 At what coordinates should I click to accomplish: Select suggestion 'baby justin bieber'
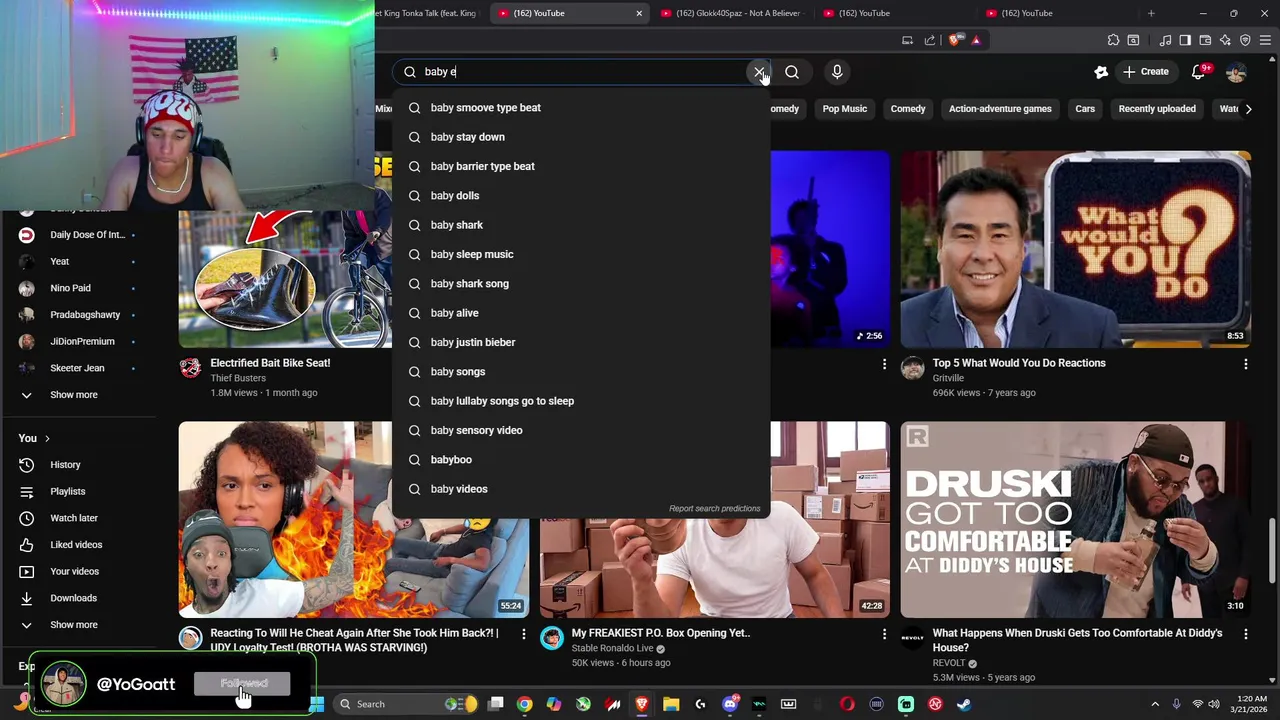pos(581,342)
